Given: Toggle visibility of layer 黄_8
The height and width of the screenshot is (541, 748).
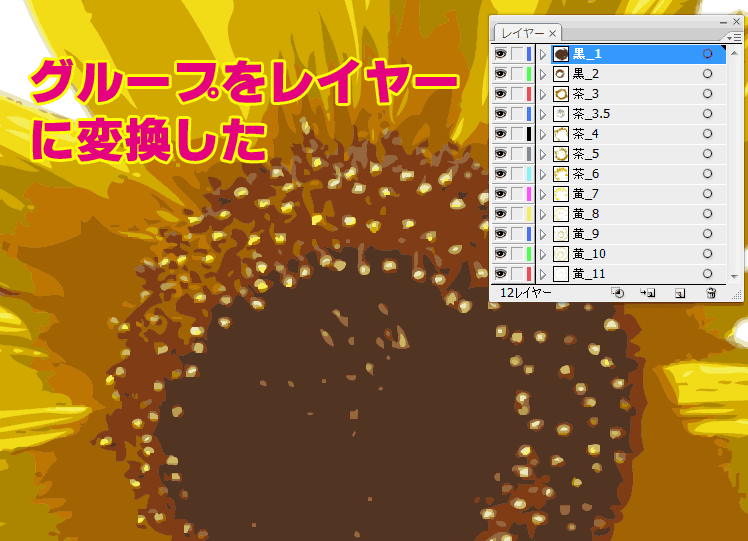Looking at the screenshot, I should pyautogui.click(x=500, y=214).
